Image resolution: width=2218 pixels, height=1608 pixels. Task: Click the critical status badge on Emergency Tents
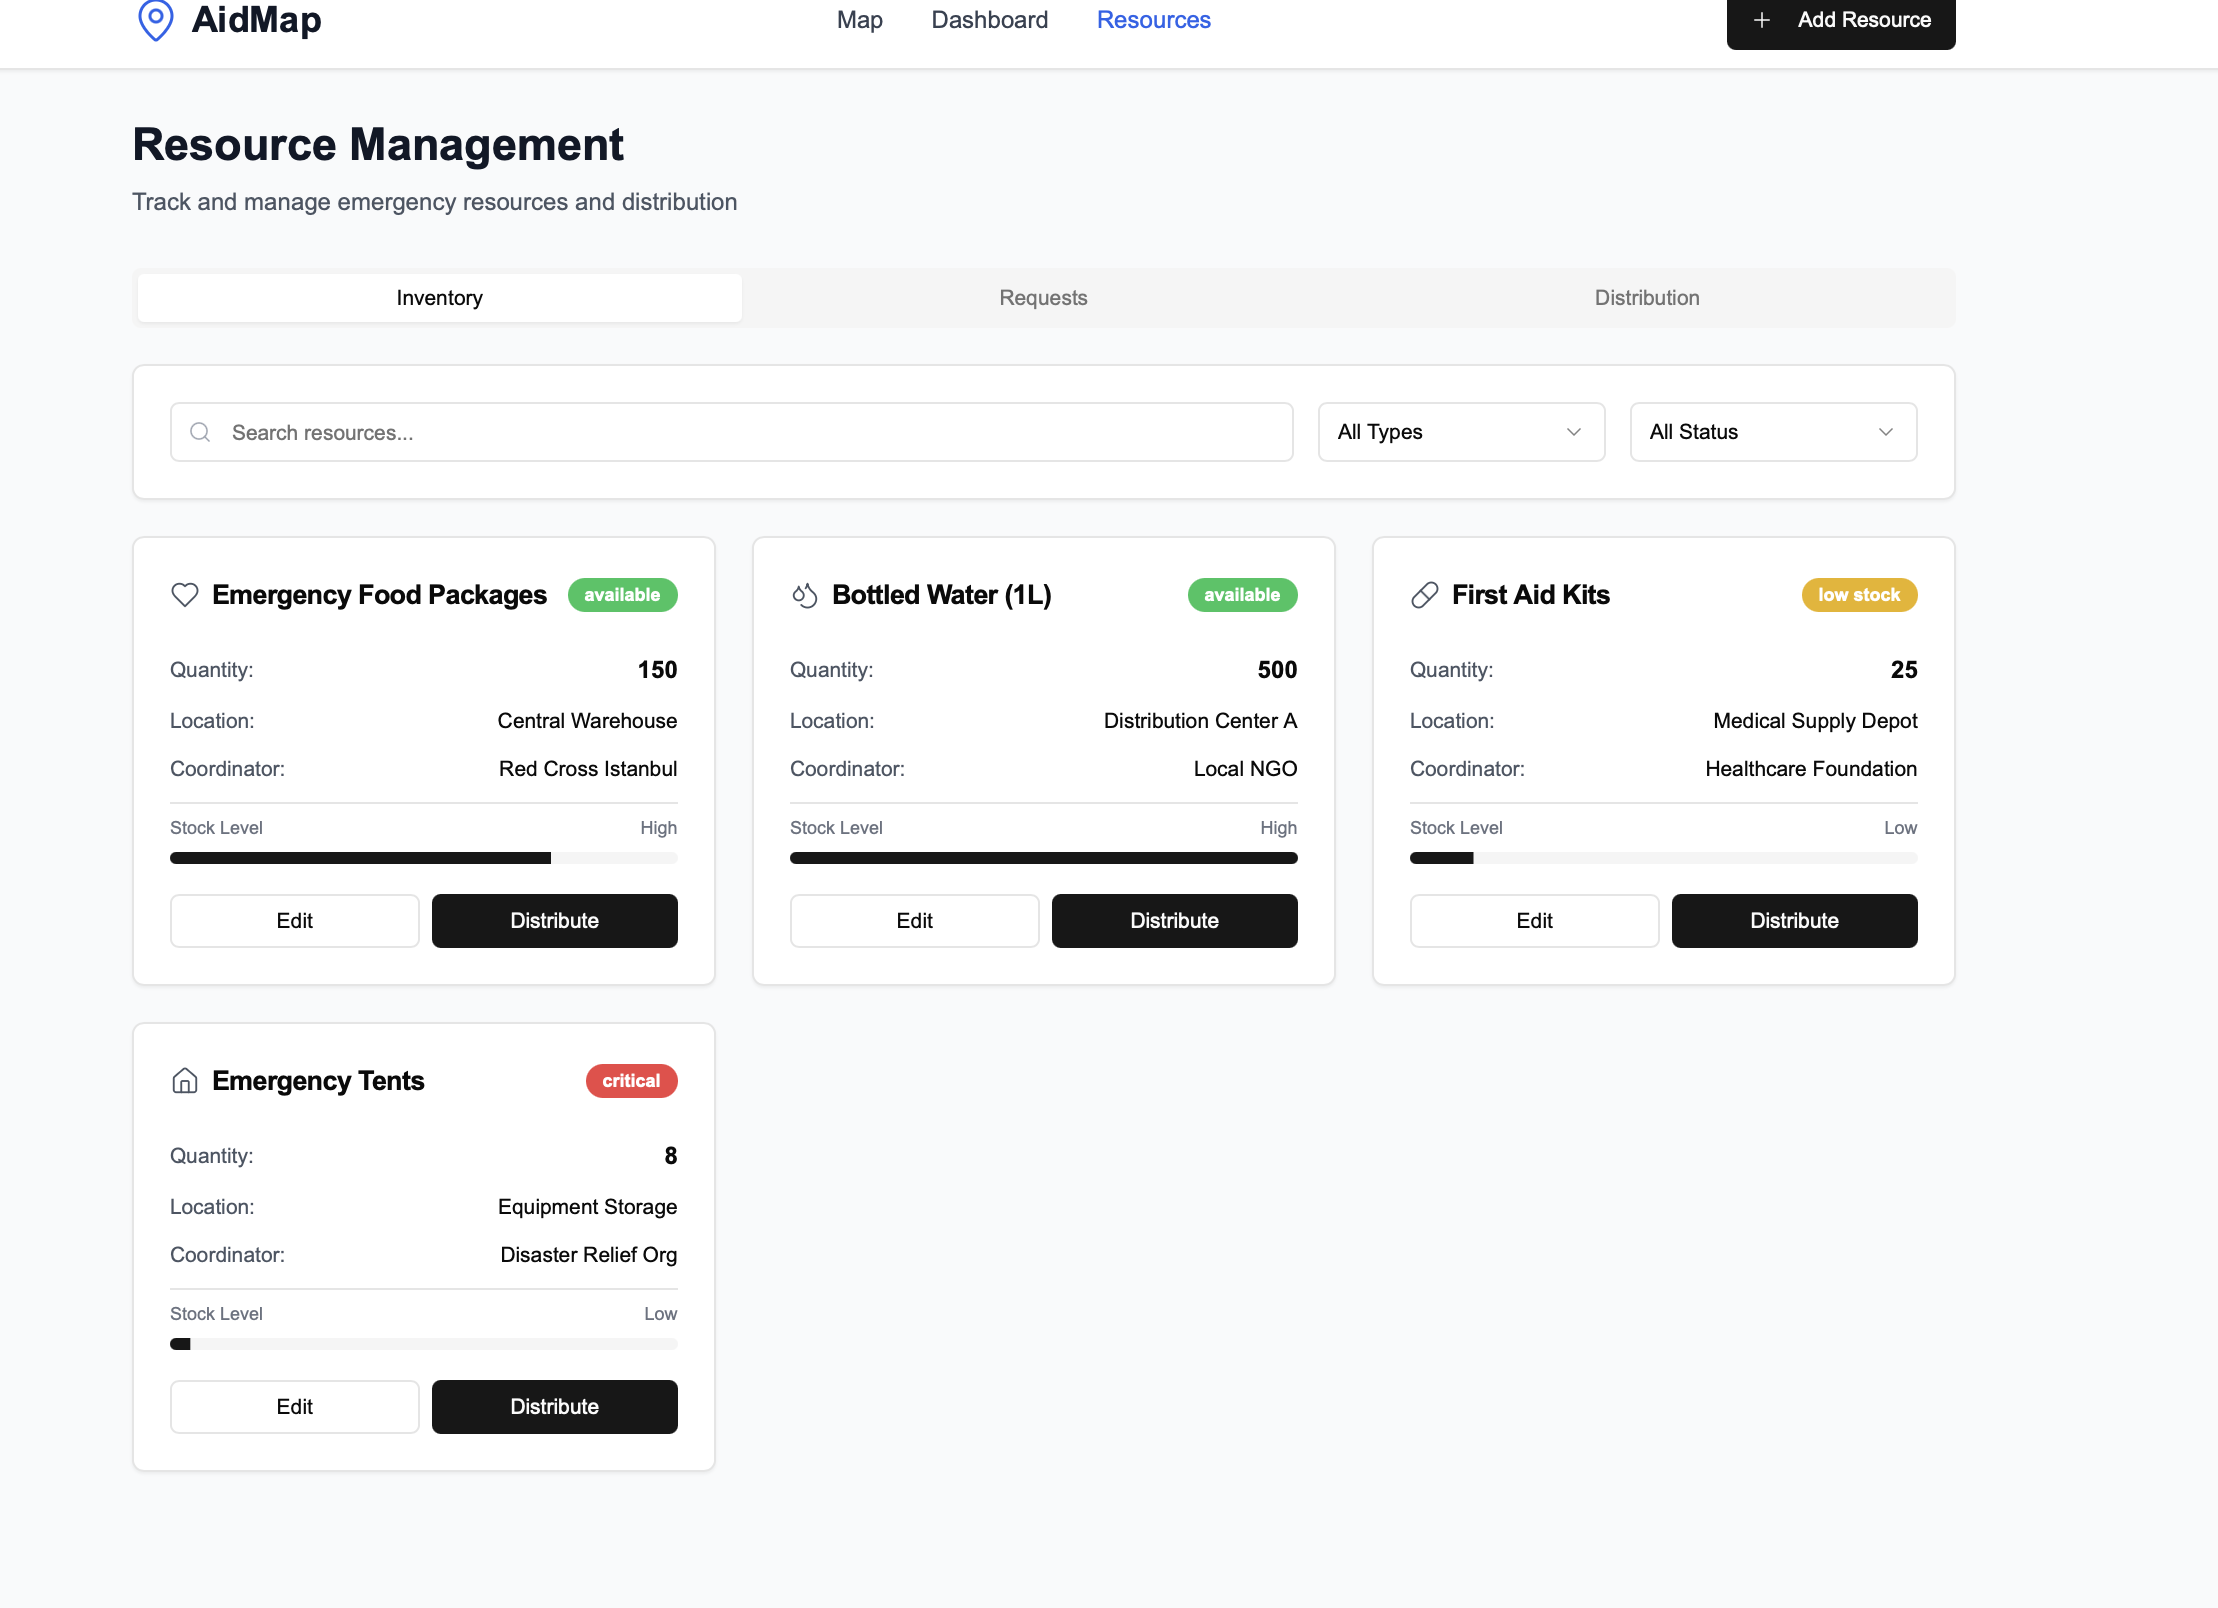pos(631,1081)
